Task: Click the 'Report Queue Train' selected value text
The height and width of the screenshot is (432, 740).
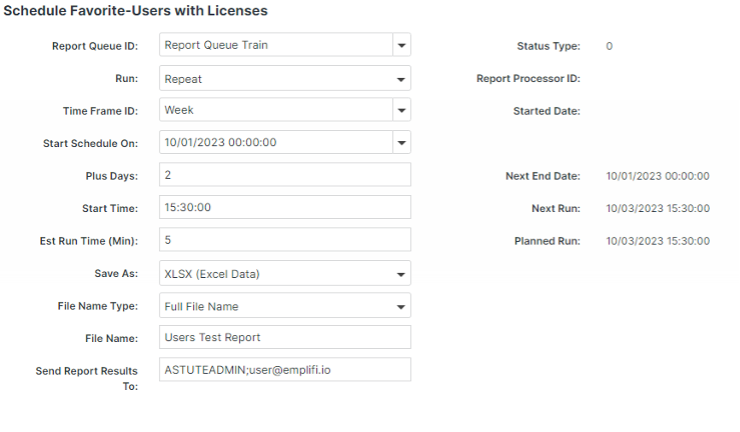Action: [x=216, y=45]
